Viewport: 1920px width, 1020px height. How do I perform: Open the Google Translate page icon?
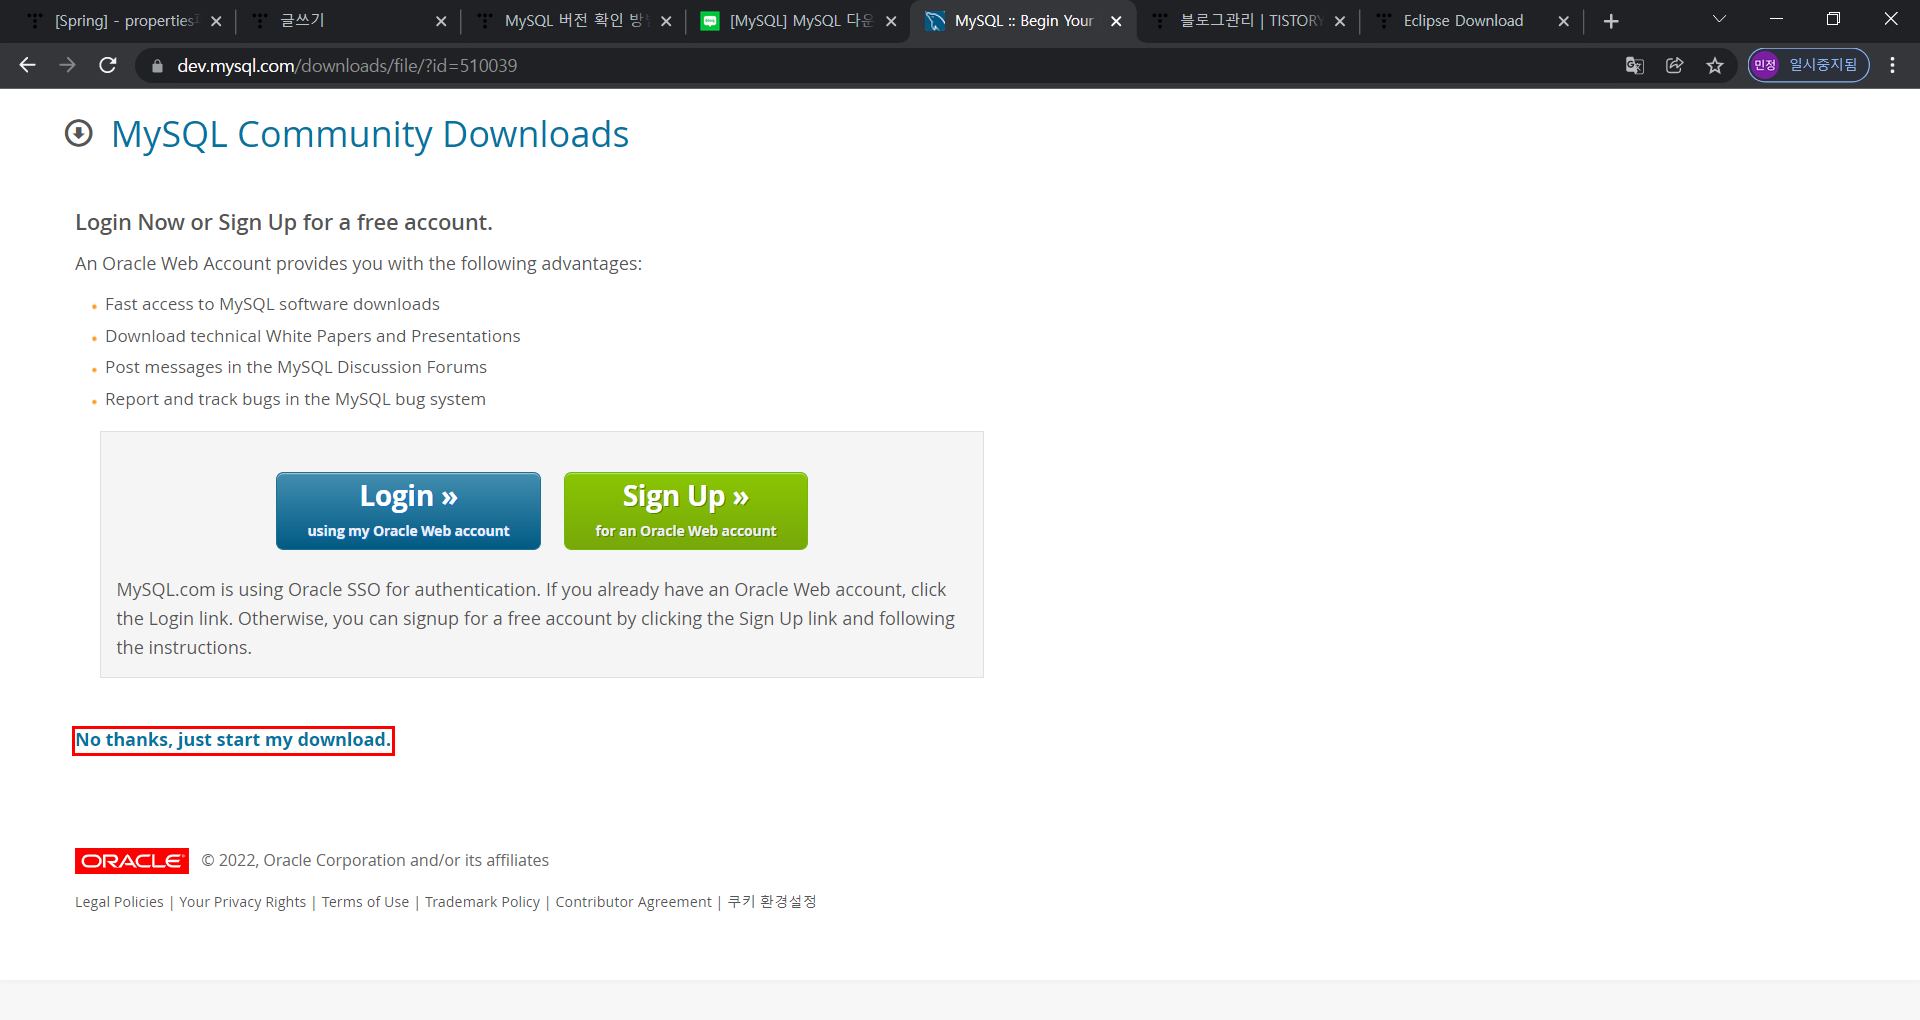click(x=1635, y=65)
